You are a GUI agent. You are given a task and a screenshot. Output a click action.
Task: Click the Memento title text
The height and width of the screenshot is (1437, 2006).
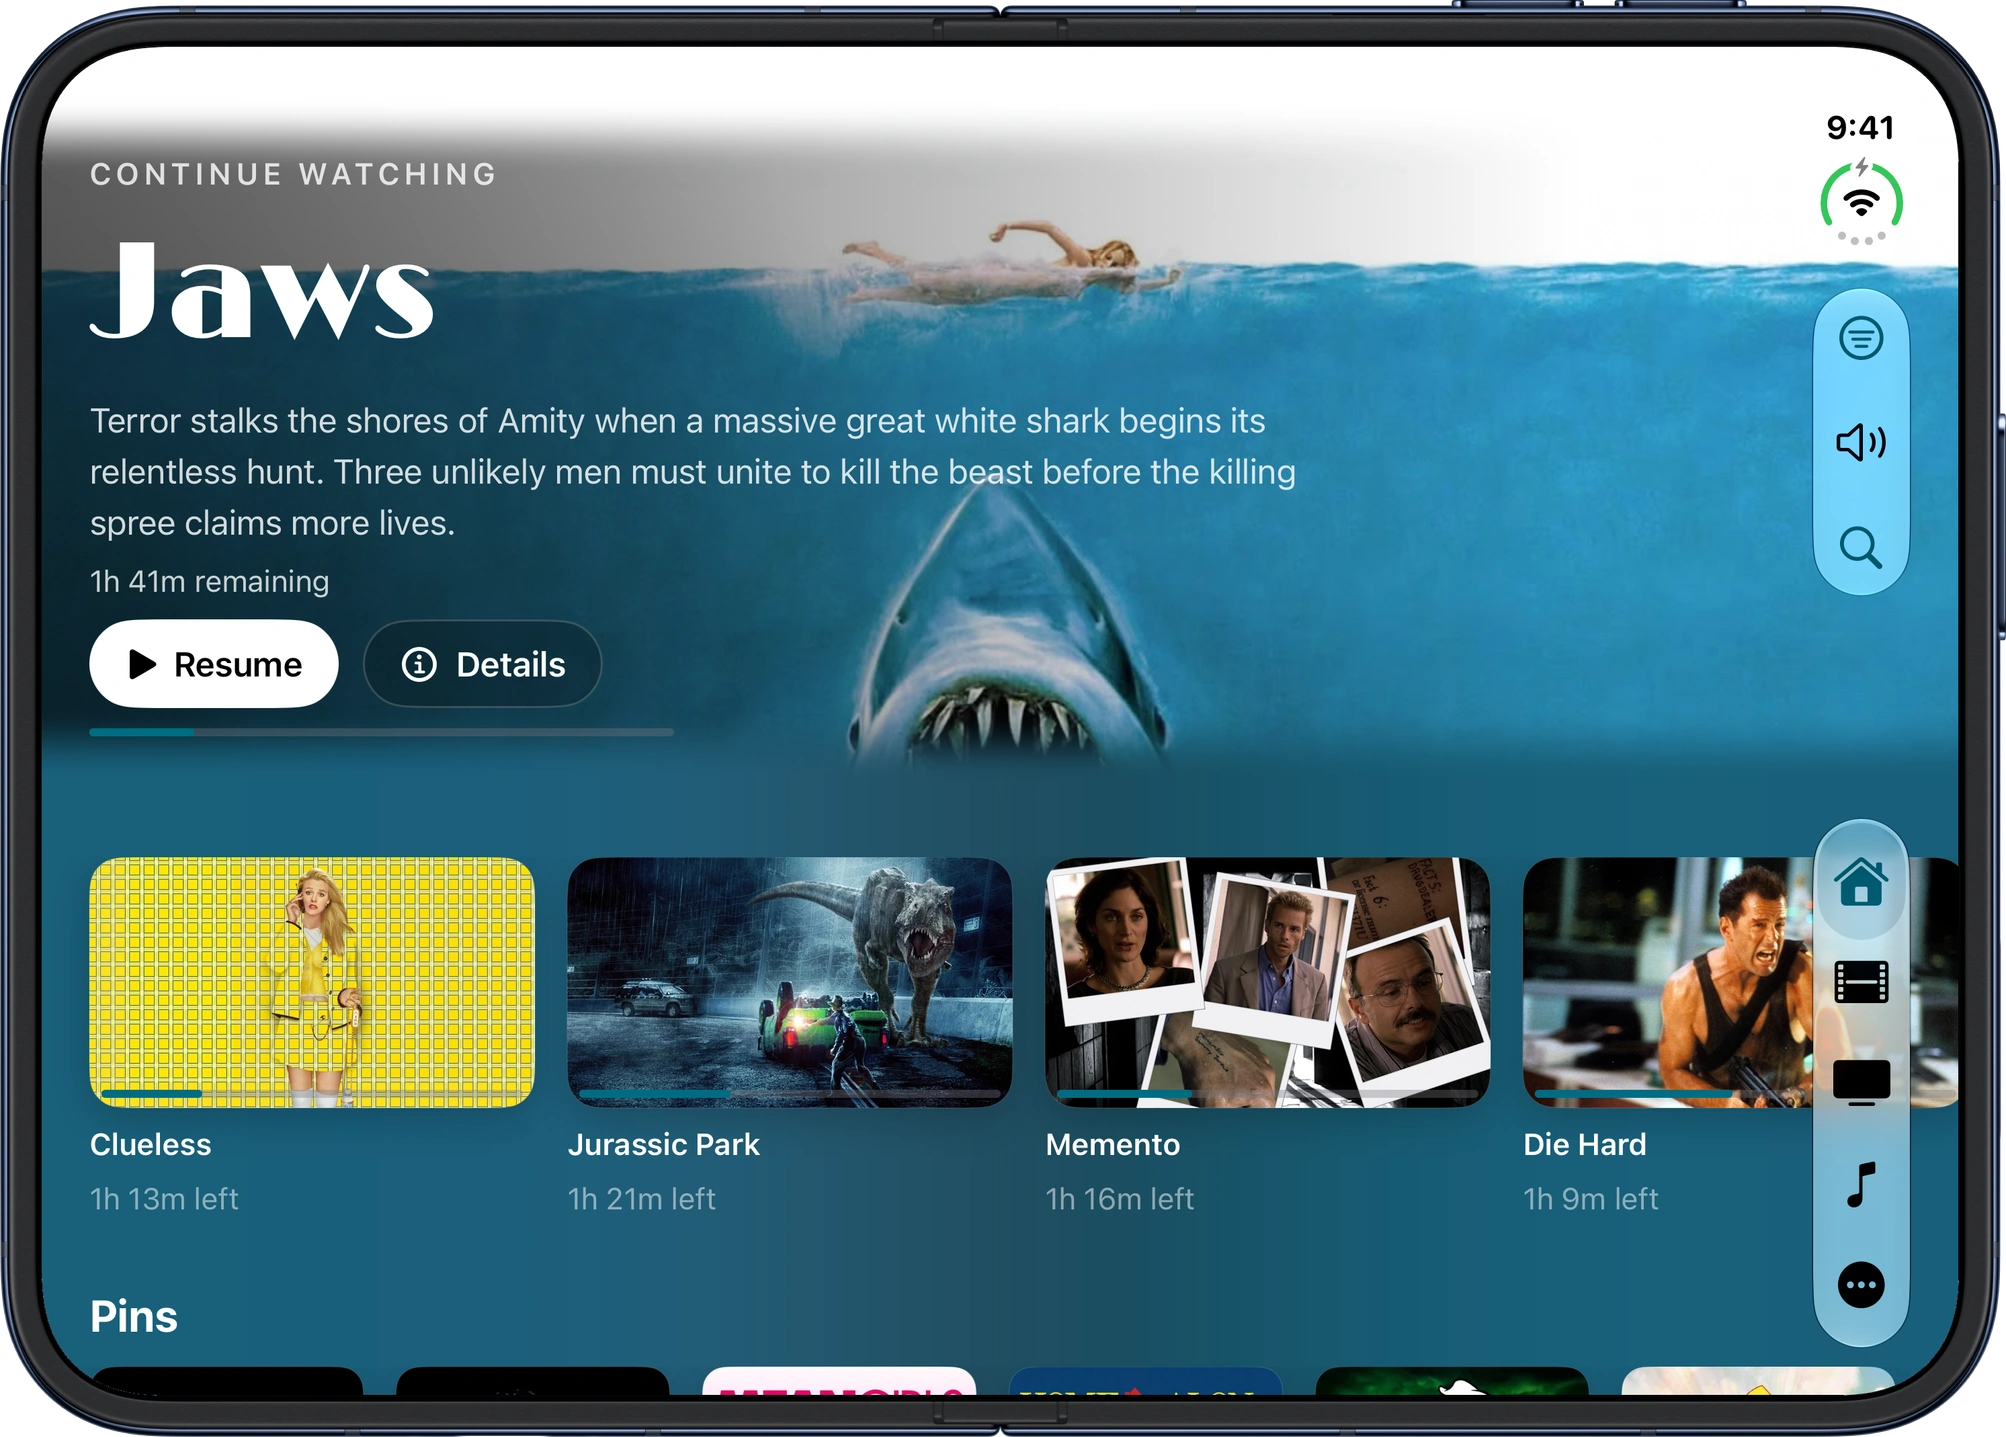[x=1113, y=1145]
